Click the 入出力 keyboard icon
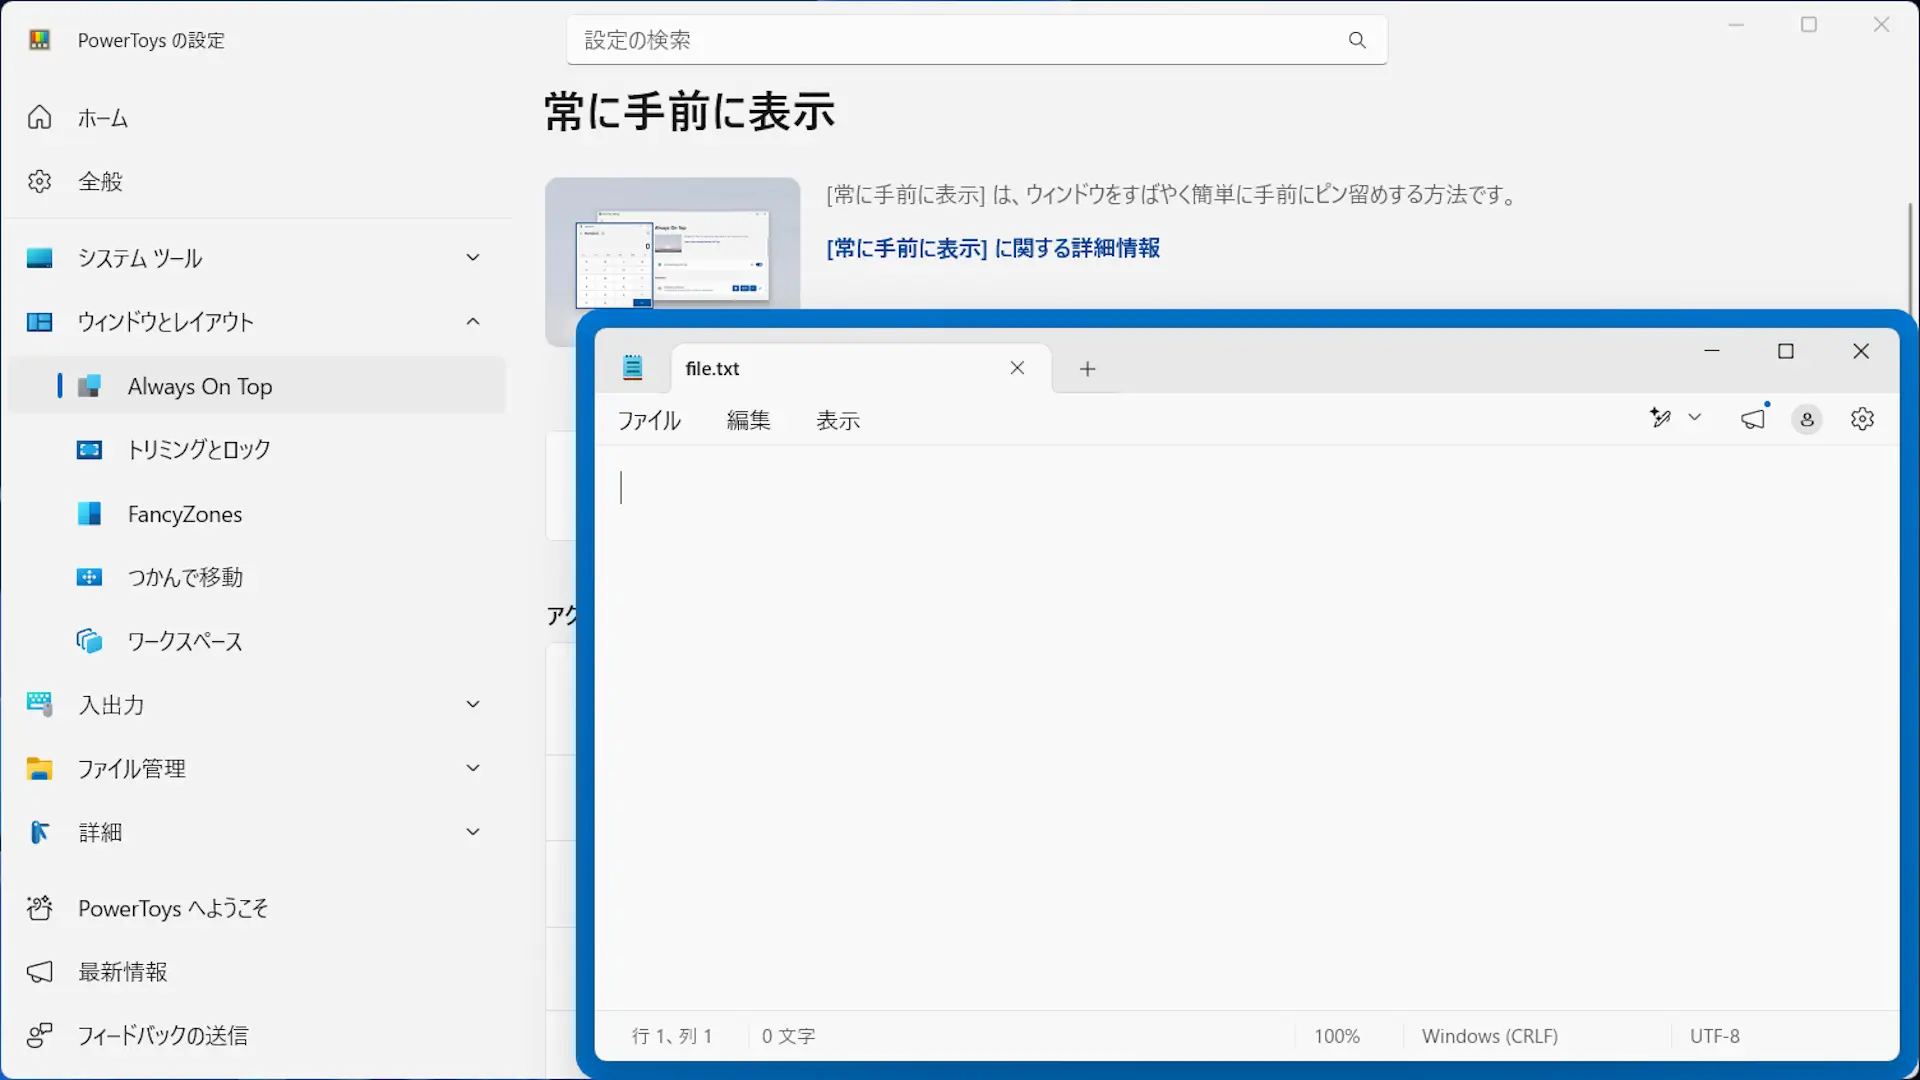 click(39, 705)
